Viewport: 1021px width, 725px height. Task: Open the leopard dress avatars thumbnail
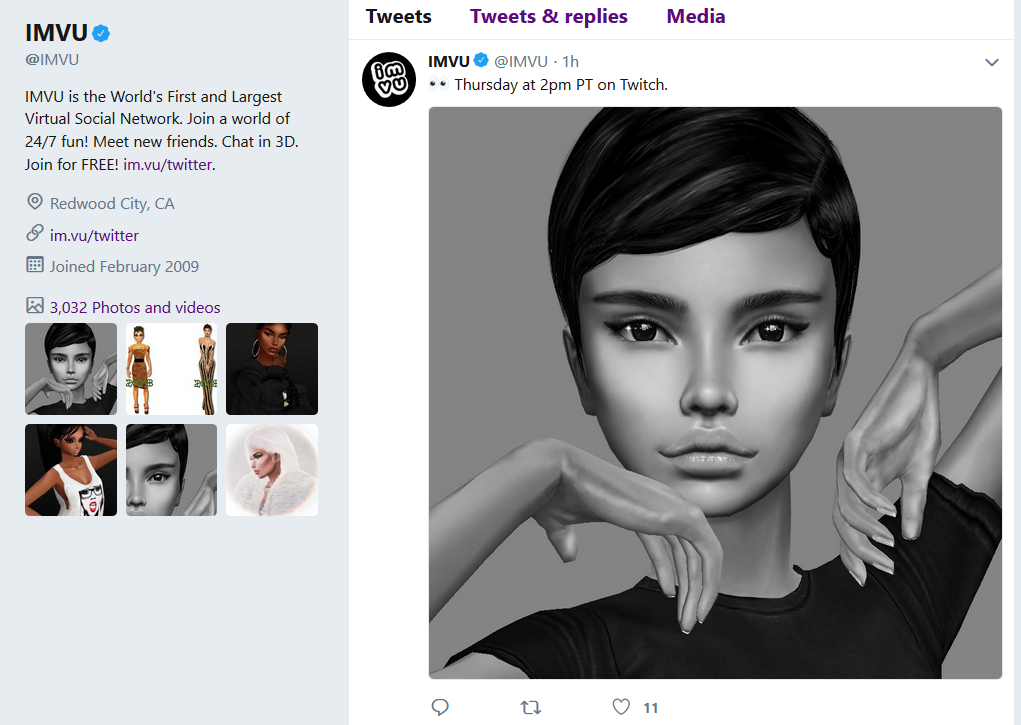[171, 369]
